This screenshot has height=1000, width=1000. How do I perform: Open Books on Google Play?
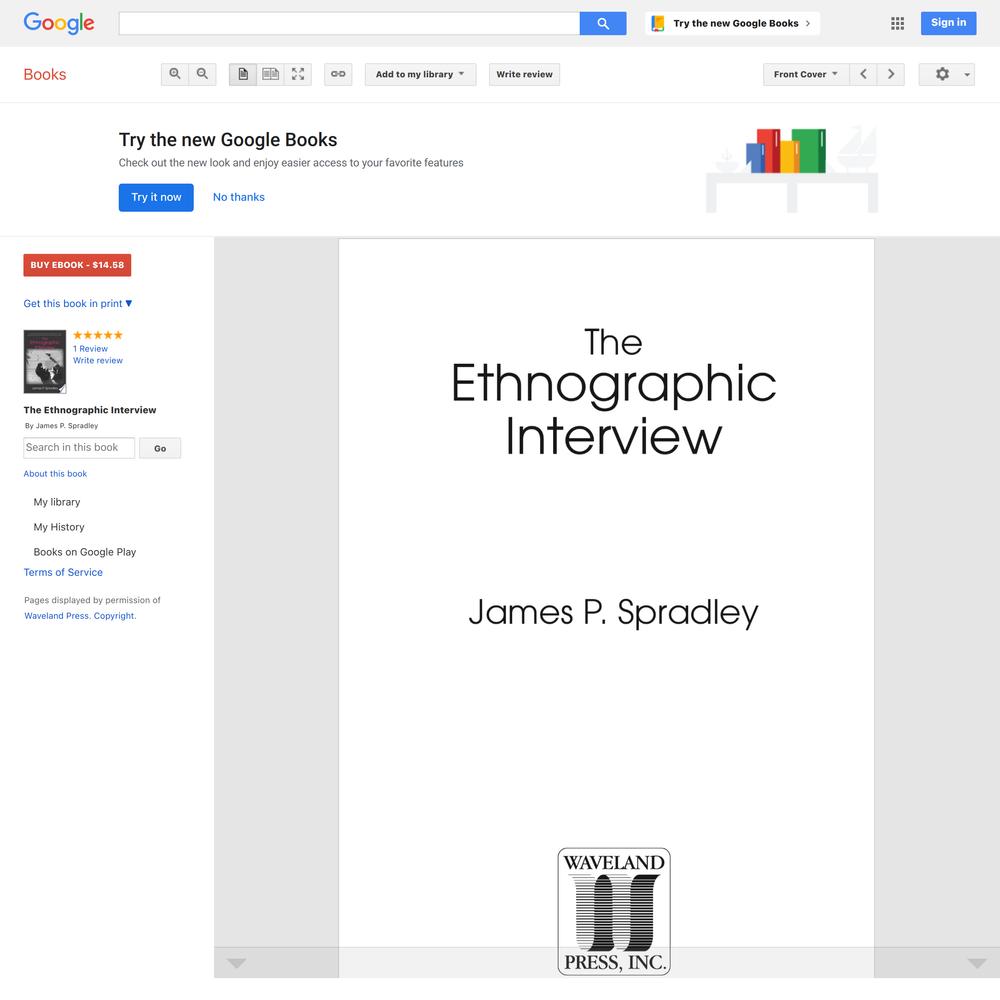[85, 552]
